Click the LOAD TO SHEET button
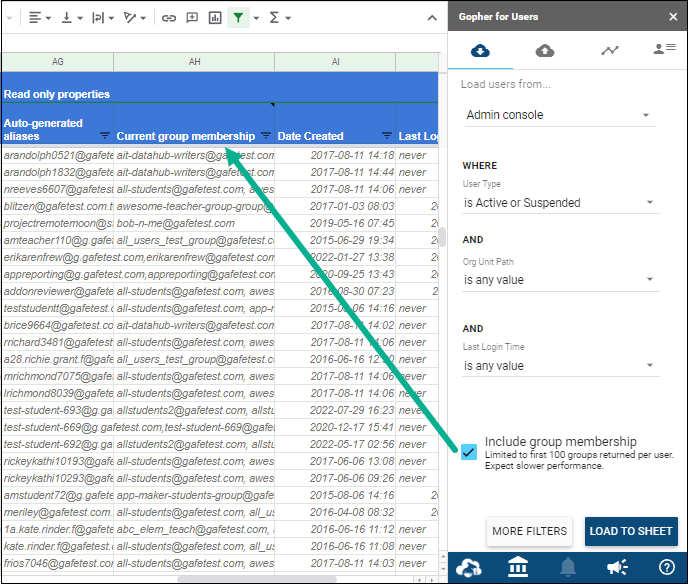Screen dimensions: 688x584 pyautogui.click(x=630, y=531)
